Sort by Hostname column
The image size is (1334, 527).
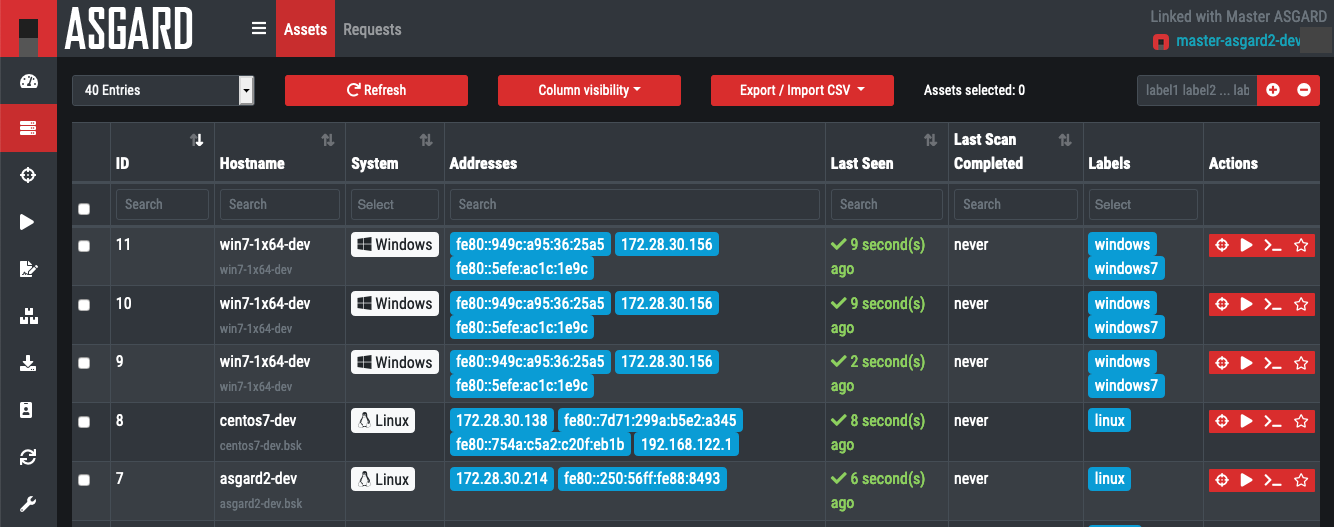(x=328, y=140)
